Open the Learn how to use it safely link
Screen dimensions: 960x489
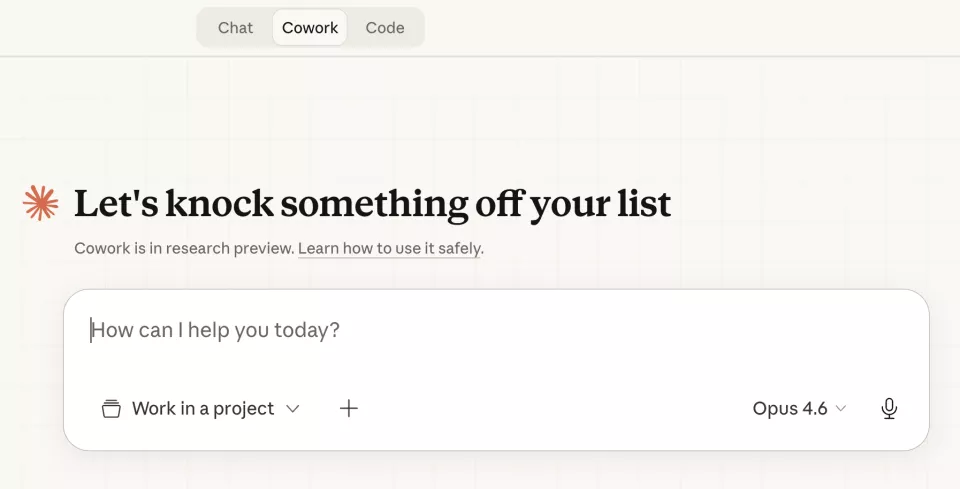390,248
